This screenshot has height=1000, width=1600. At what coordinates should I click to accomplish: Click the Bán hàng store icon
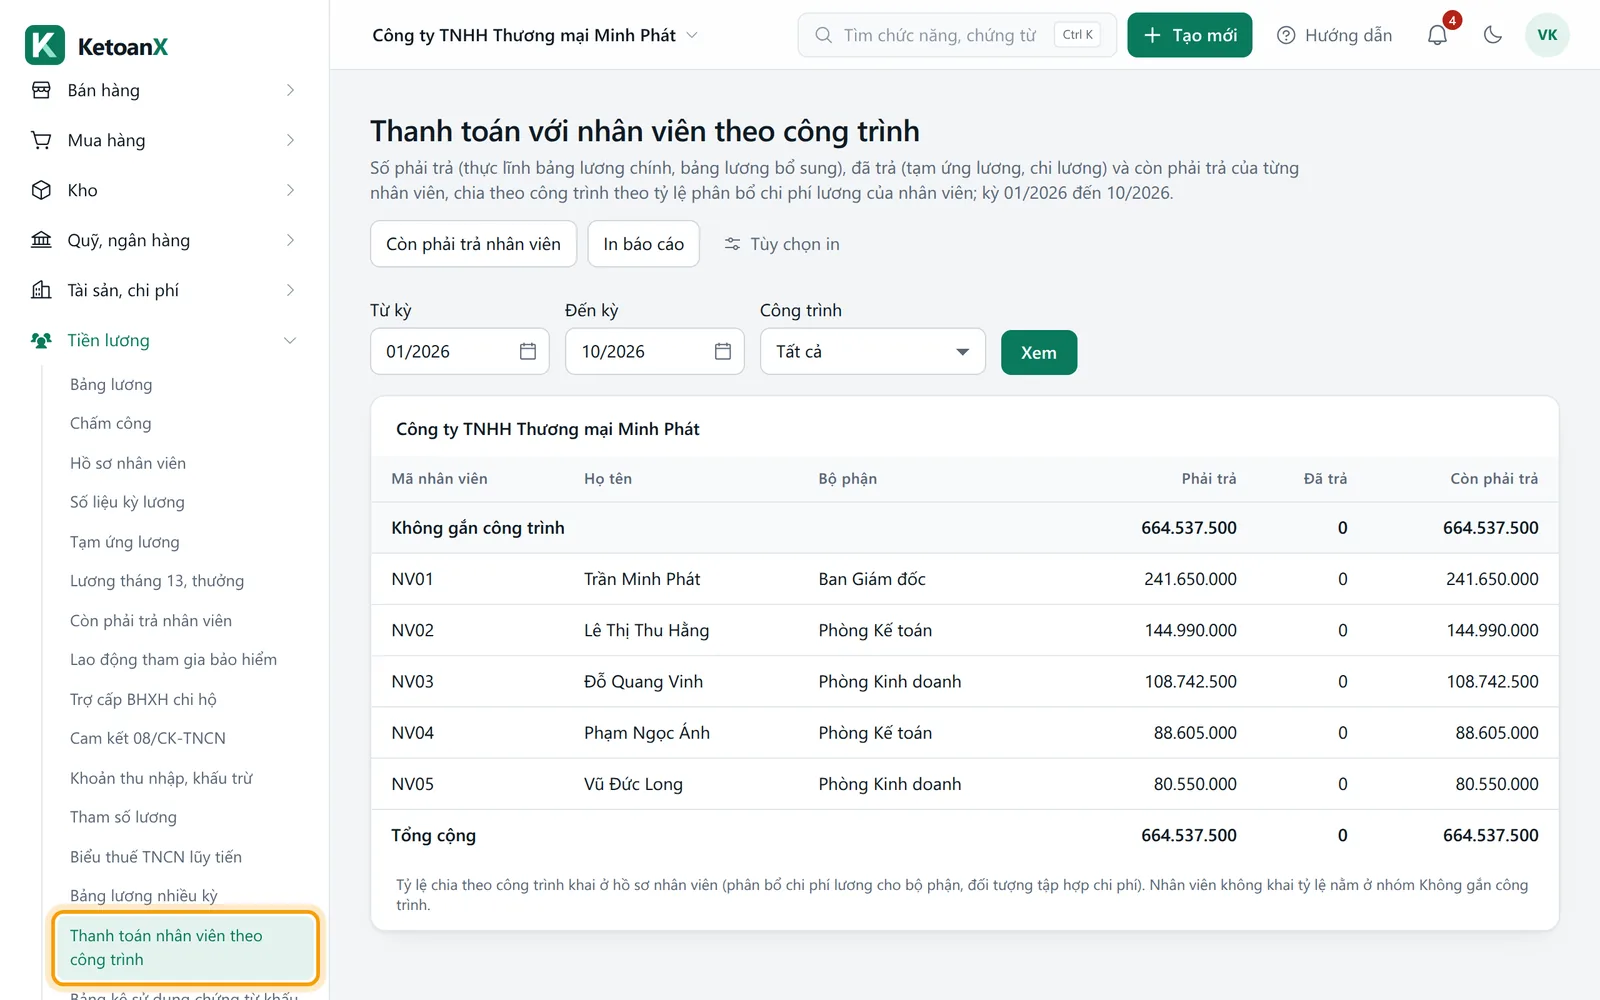click(41, 90)
